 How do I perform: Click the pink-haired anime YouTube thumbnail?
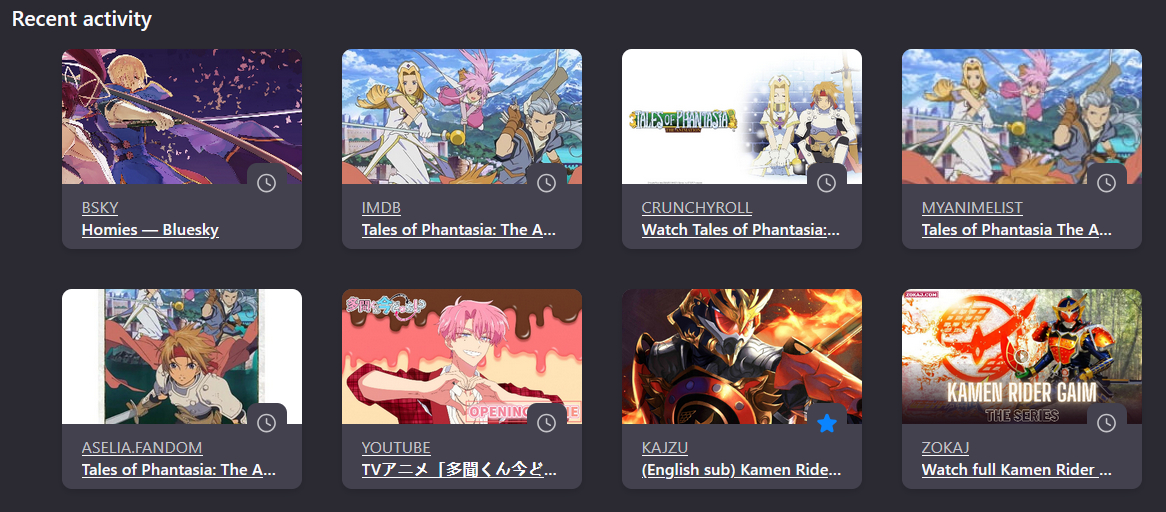(x=462, y=357)
